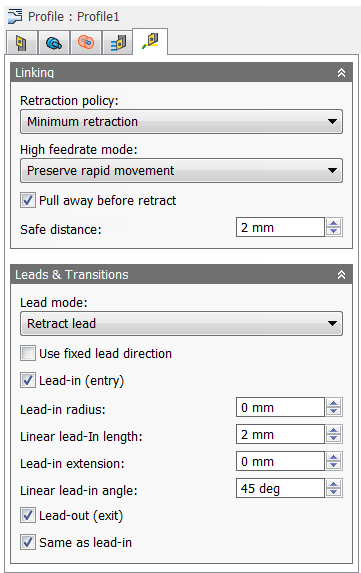Enable Use fixed lead direction
361x573 pixels.
28,353
